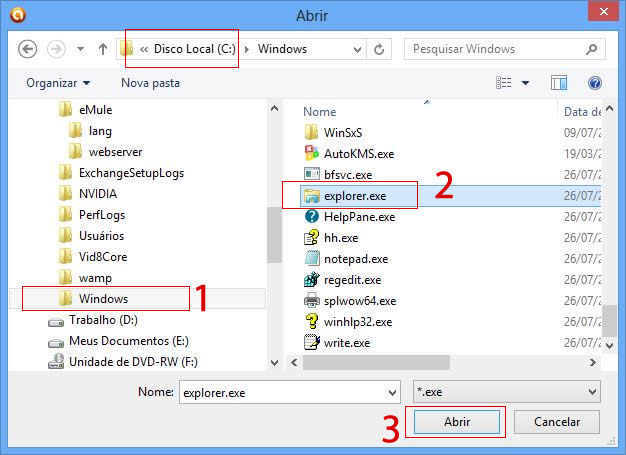626x455 pixels.
Task: Expand the filename dropdown arrow
Action: click(x=392, y=393)
